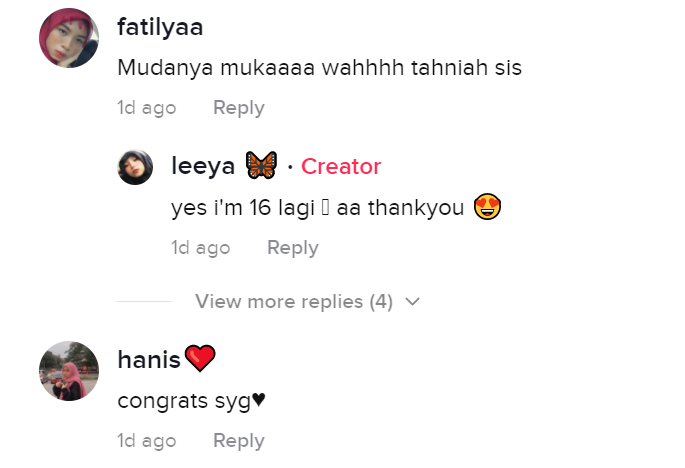Viewport: 685px width, 468px height.
Task: Reply to hanis's congrats comment
Action: [238, 441]
